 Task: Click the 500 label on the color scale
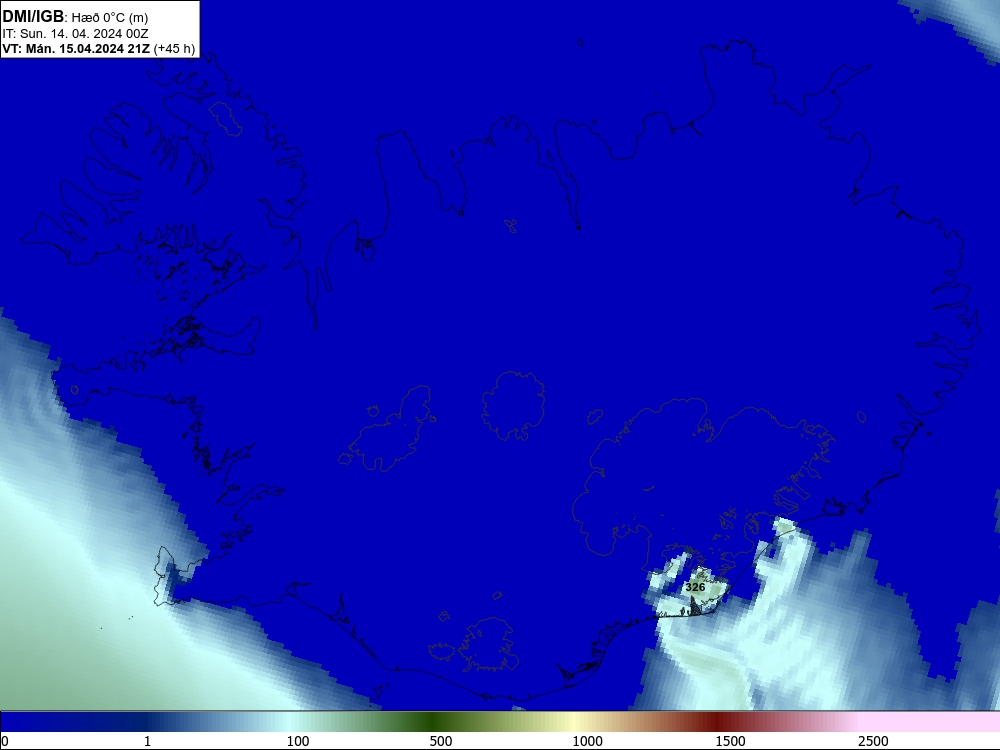[x=441, y=741]
